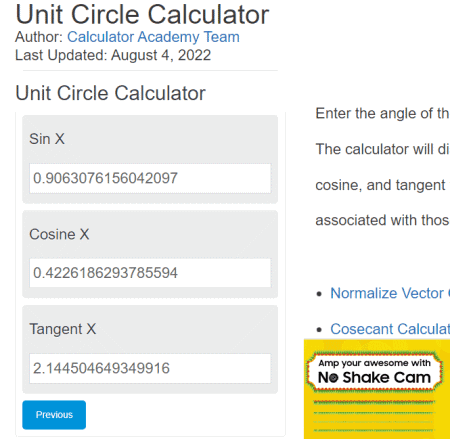Open the Calculator Academy Team author link
This screenshot has width=450, height=439.
153,37
